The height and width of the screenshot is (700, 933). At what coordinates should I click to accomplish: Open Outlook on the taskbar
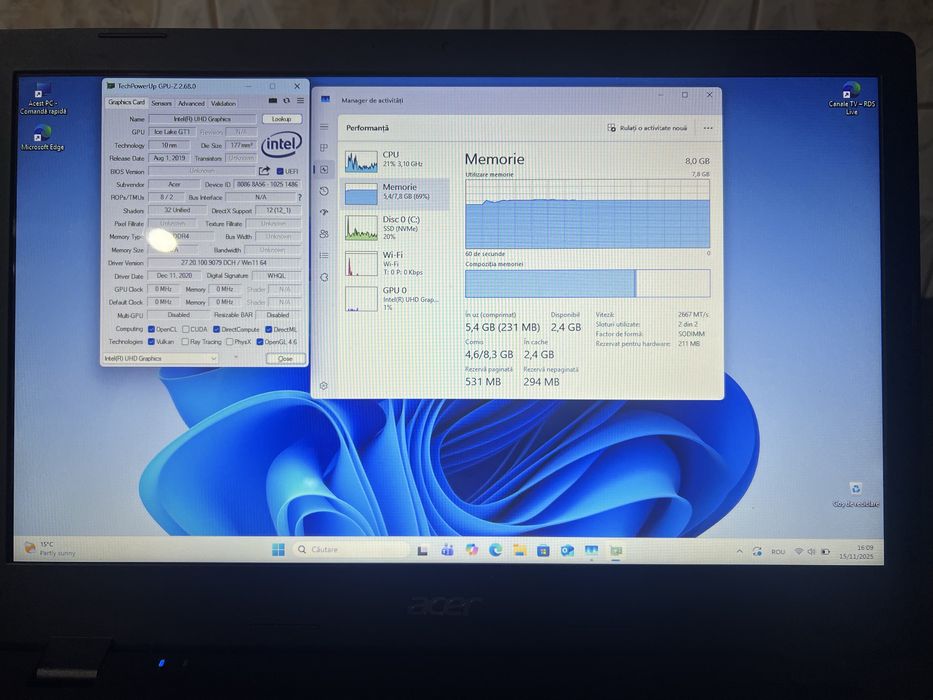pyautogui.click(x=567, y=551)
